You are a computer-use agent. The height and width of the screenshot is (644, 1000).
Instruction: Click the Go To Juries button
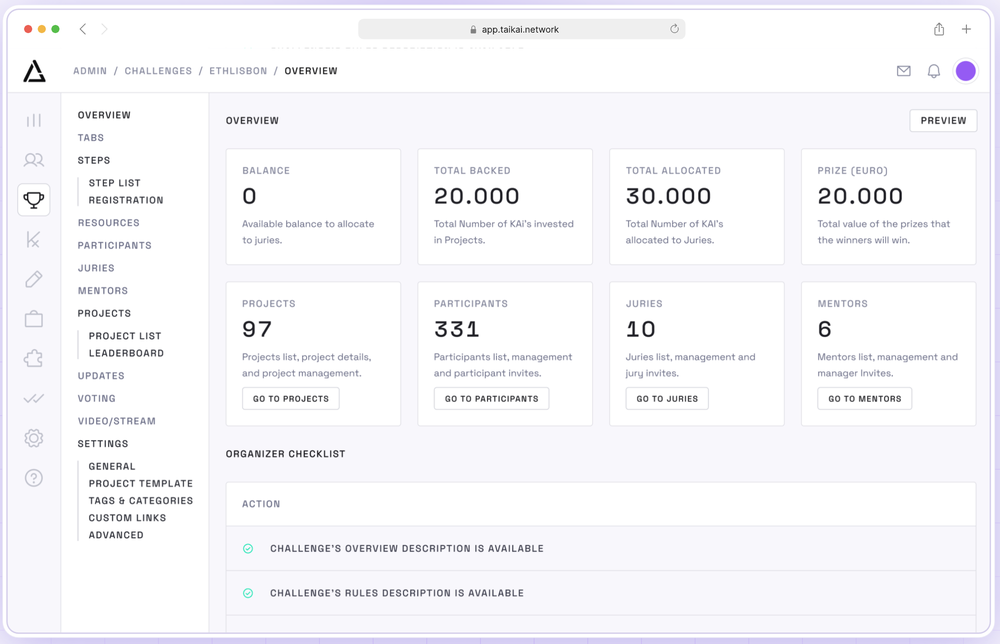(x=667, y=399)
